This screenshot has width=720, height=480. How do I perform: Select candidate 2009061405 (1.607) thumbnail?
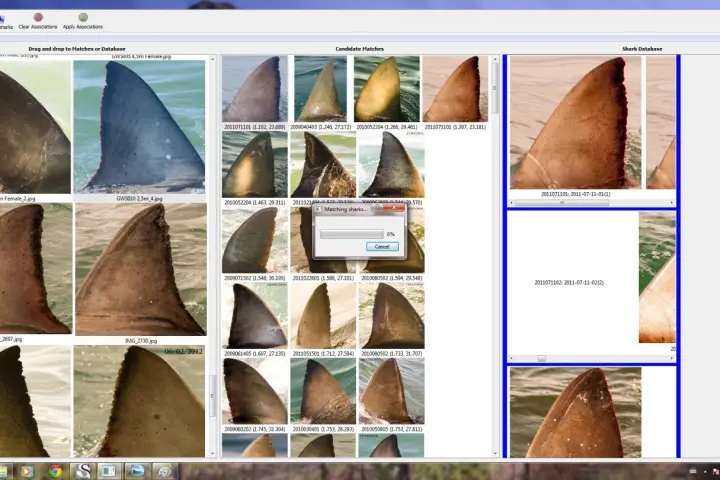click(x=255, y=316)
